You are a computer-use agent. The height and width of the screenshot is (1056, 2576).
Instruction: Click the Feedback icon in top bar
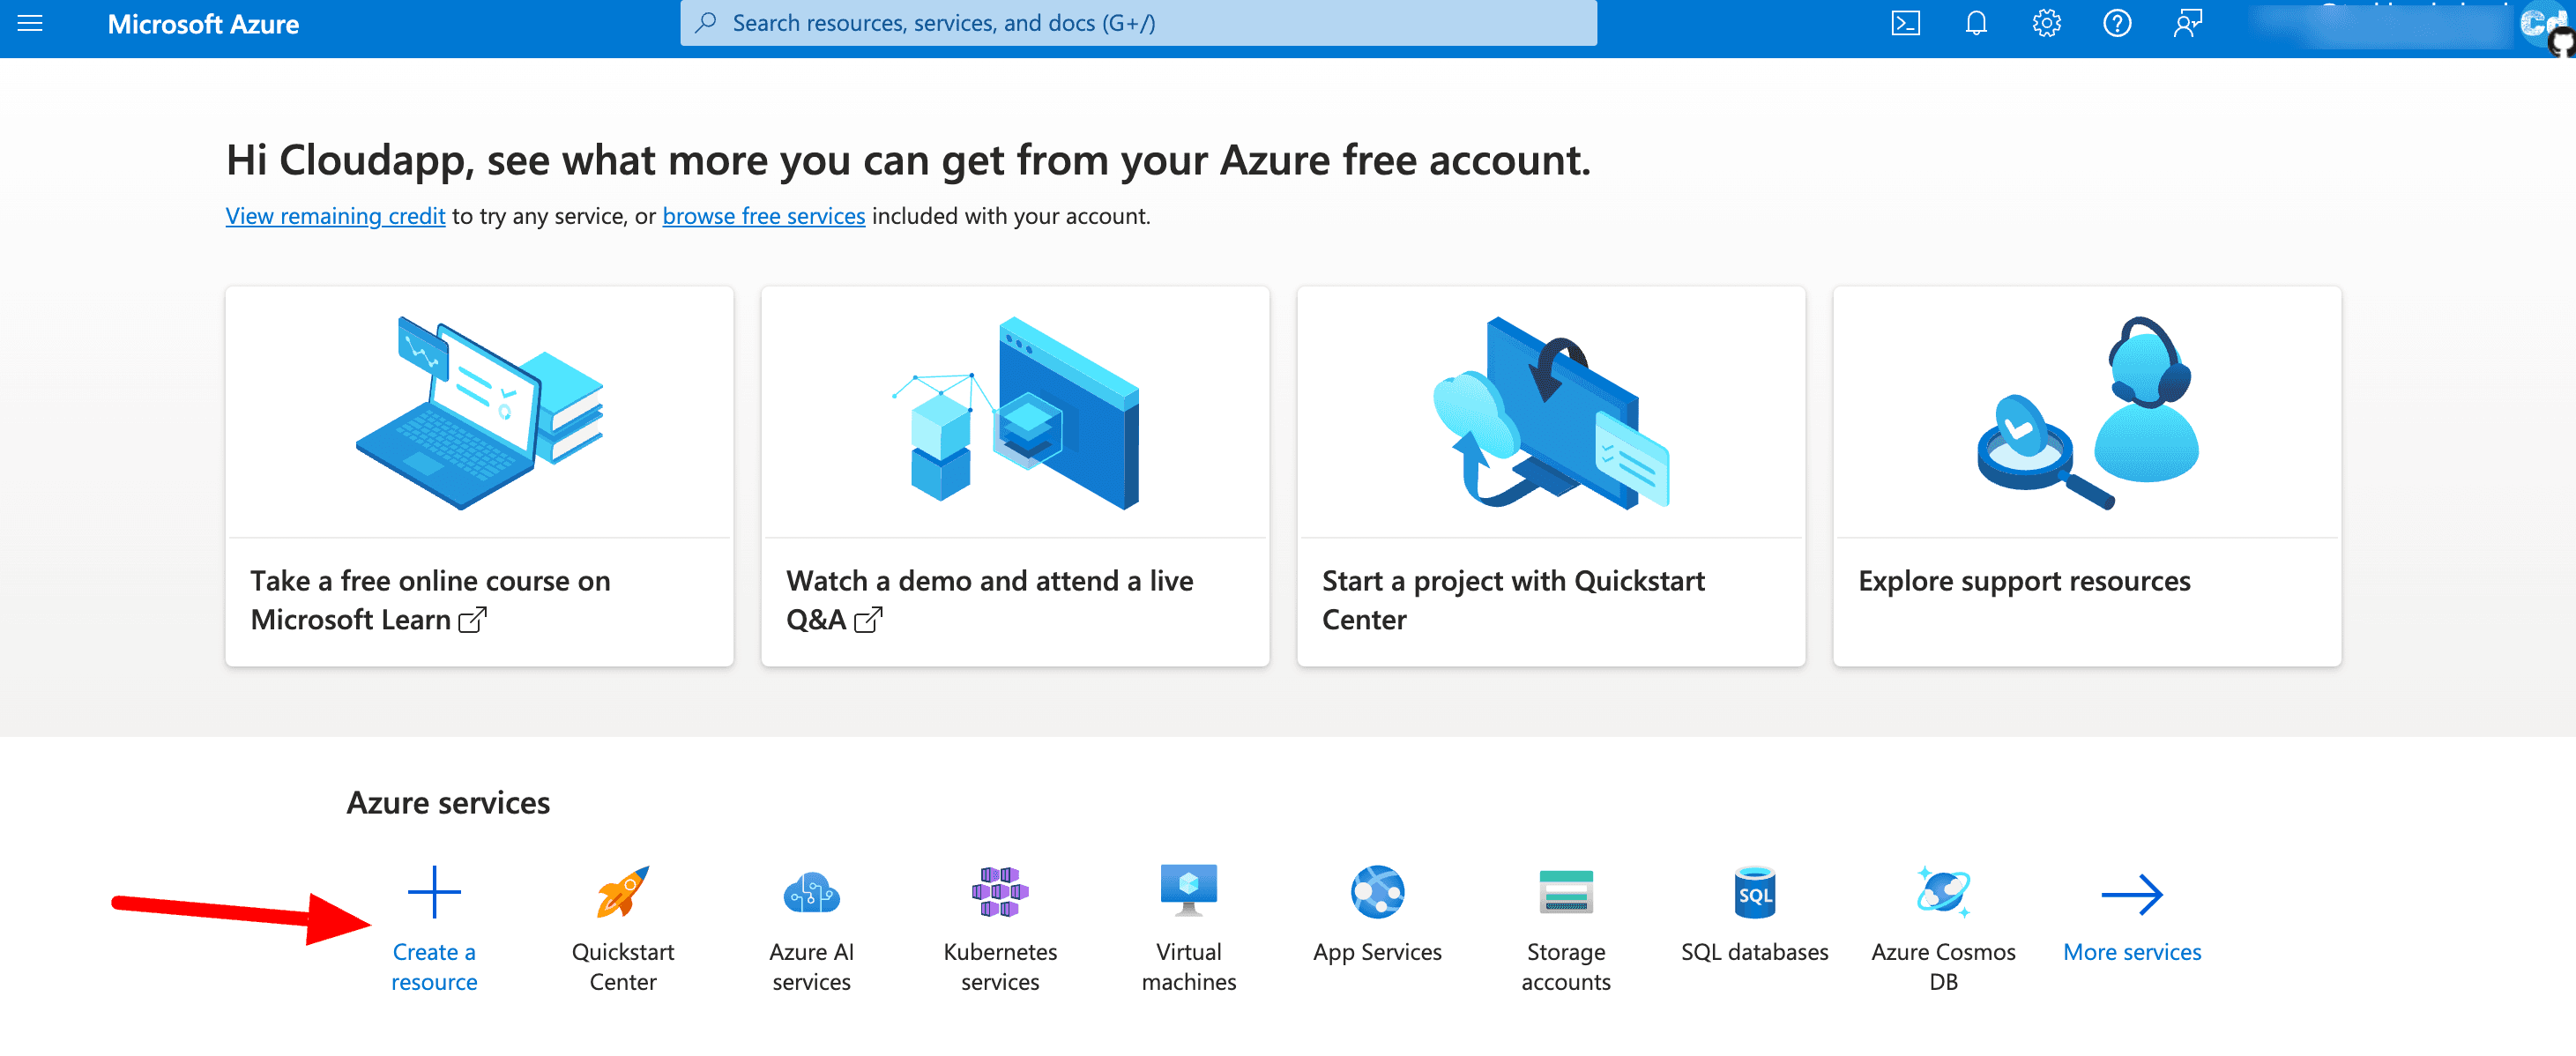[2186, 22]
